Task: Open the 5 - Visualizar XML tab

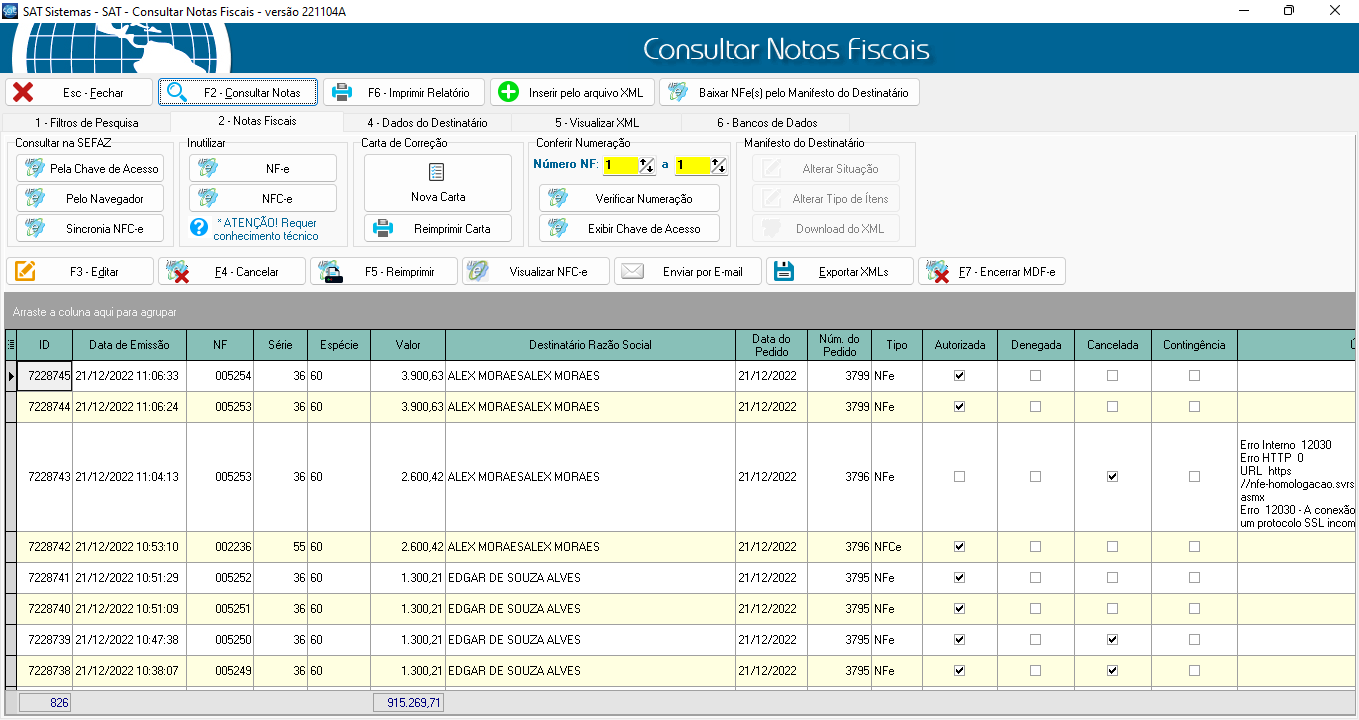Action: [x=596, y=123]
